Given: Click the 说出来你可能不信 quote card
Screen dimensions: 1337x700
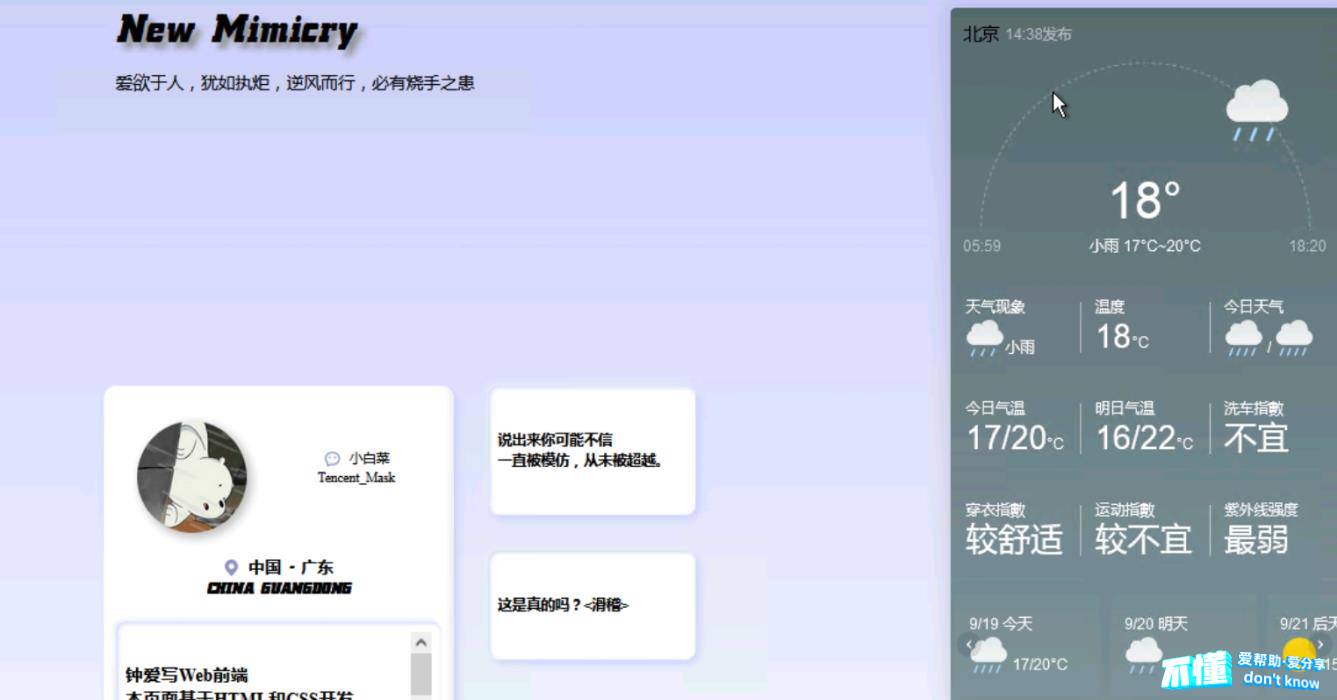Looking at the screenshot, I should pyautogui.click(x=592, y=451).
